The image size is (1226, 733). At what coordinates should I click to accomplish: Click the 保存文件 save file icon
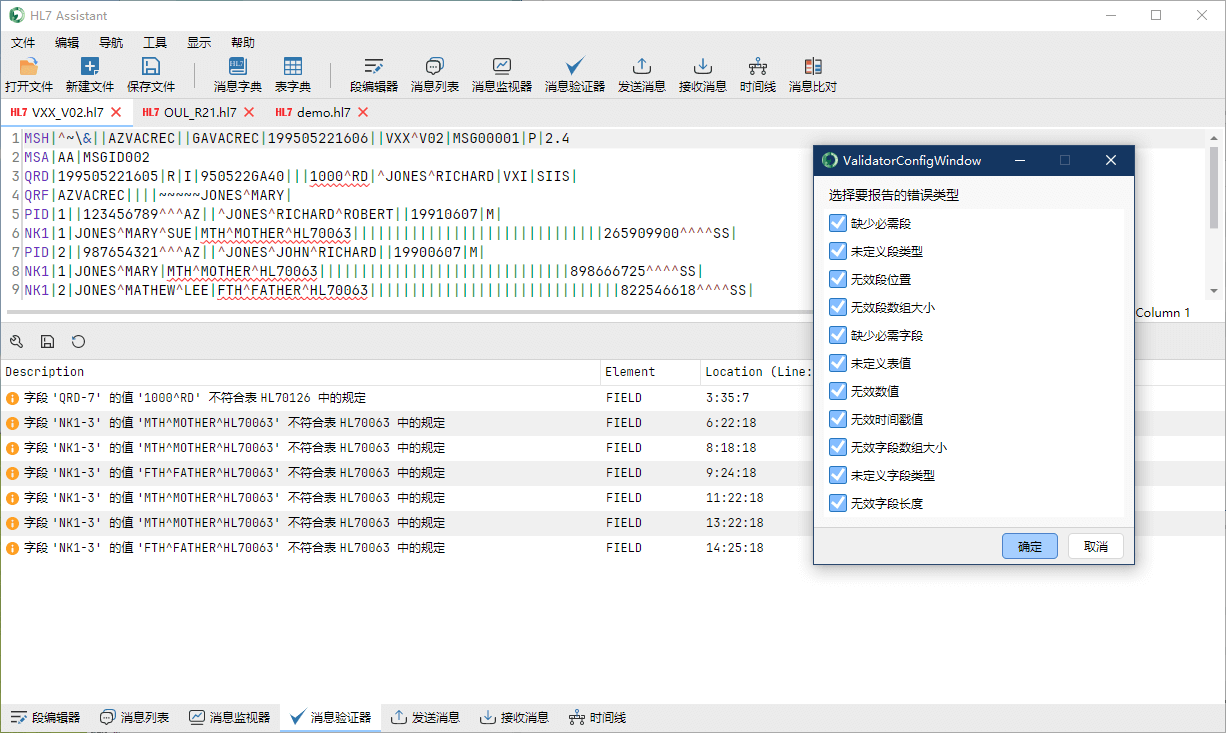click(151, 68)
